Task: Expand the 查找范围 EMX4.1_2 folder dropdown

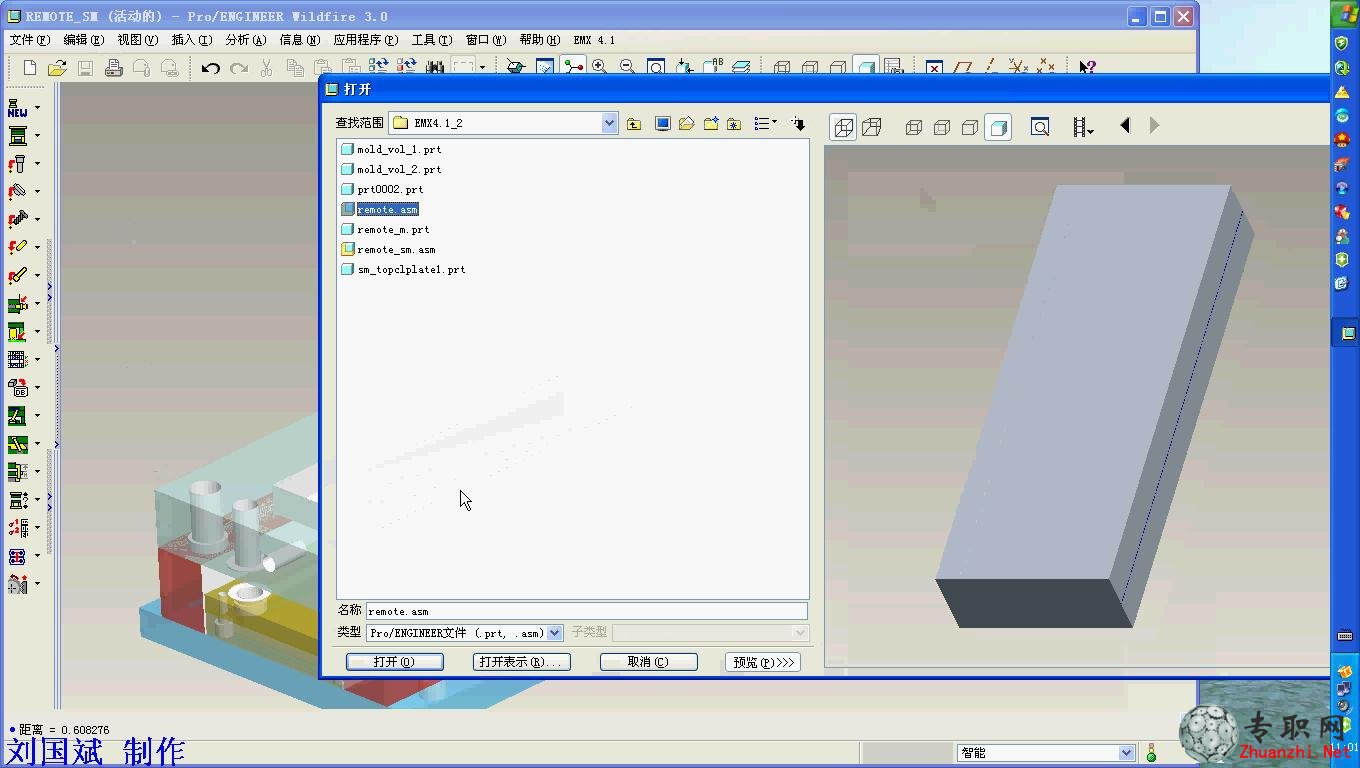Action: click(609, 123)
